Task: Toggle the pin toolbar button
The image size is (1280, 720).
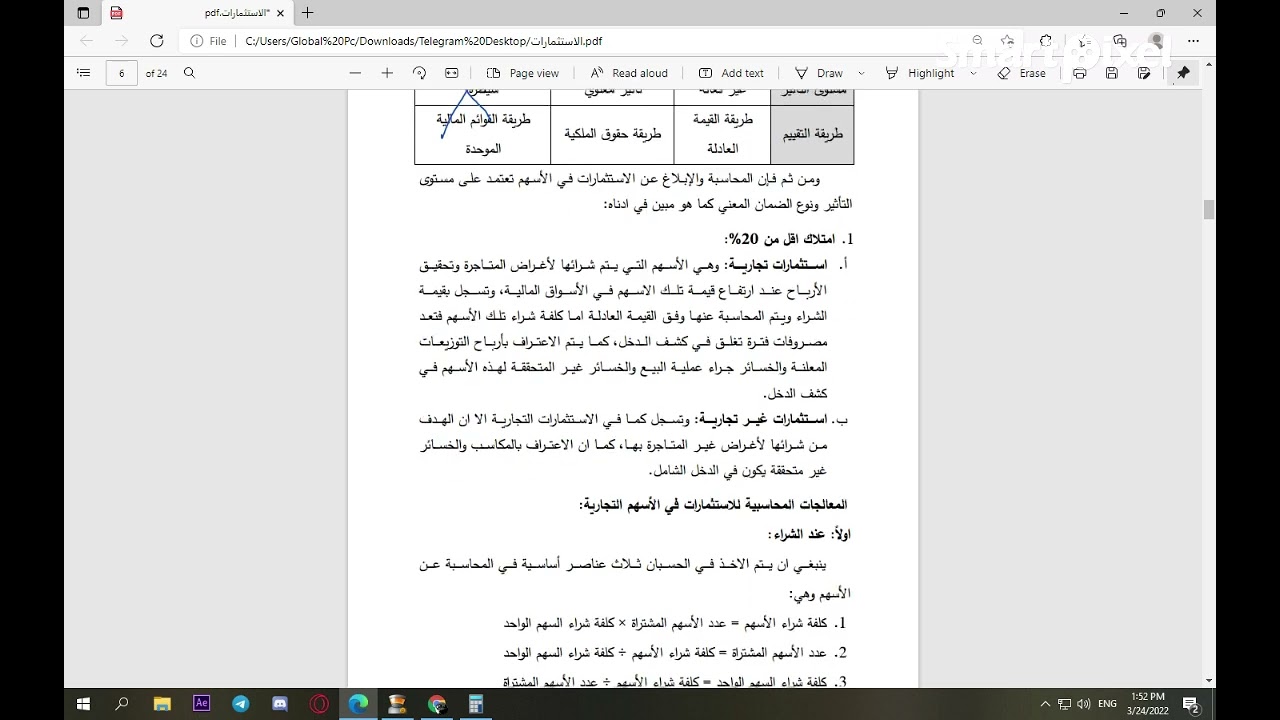Action: pyautogui.click(x=1184, y=73)
